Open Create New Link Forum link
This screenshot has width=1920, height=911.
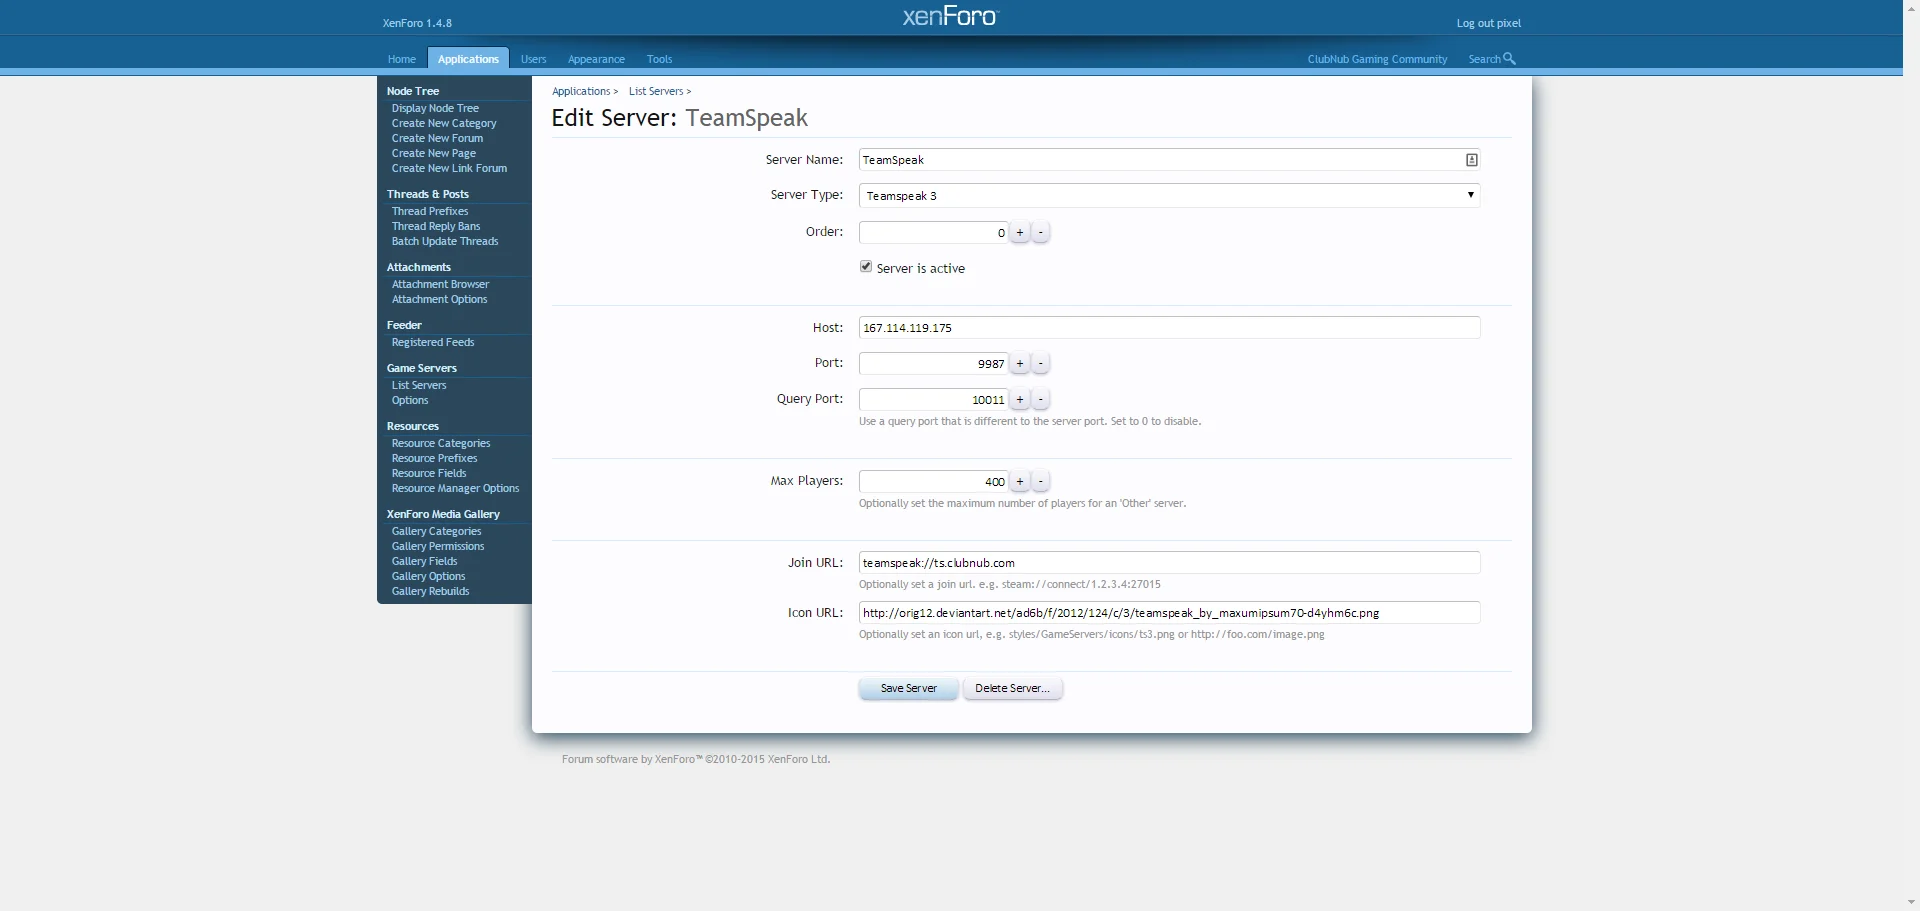pos(449,168)
